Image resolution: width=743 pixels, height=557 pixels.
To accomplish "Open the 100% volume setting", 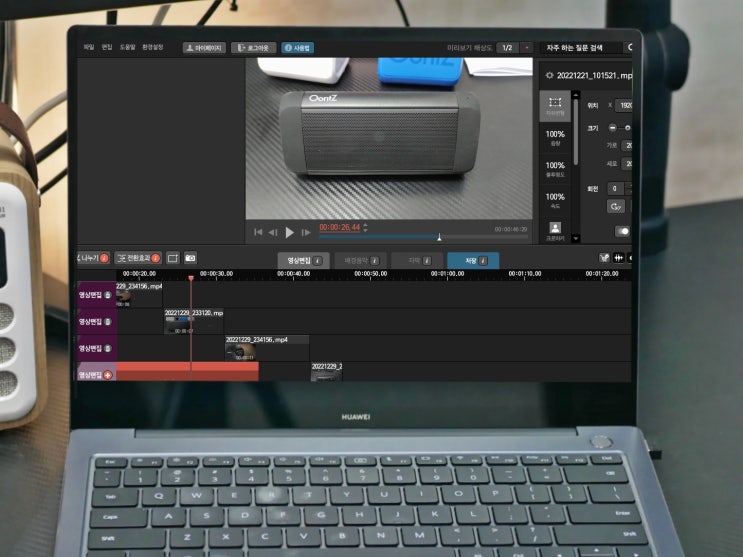I will click(x=555, y=137).
